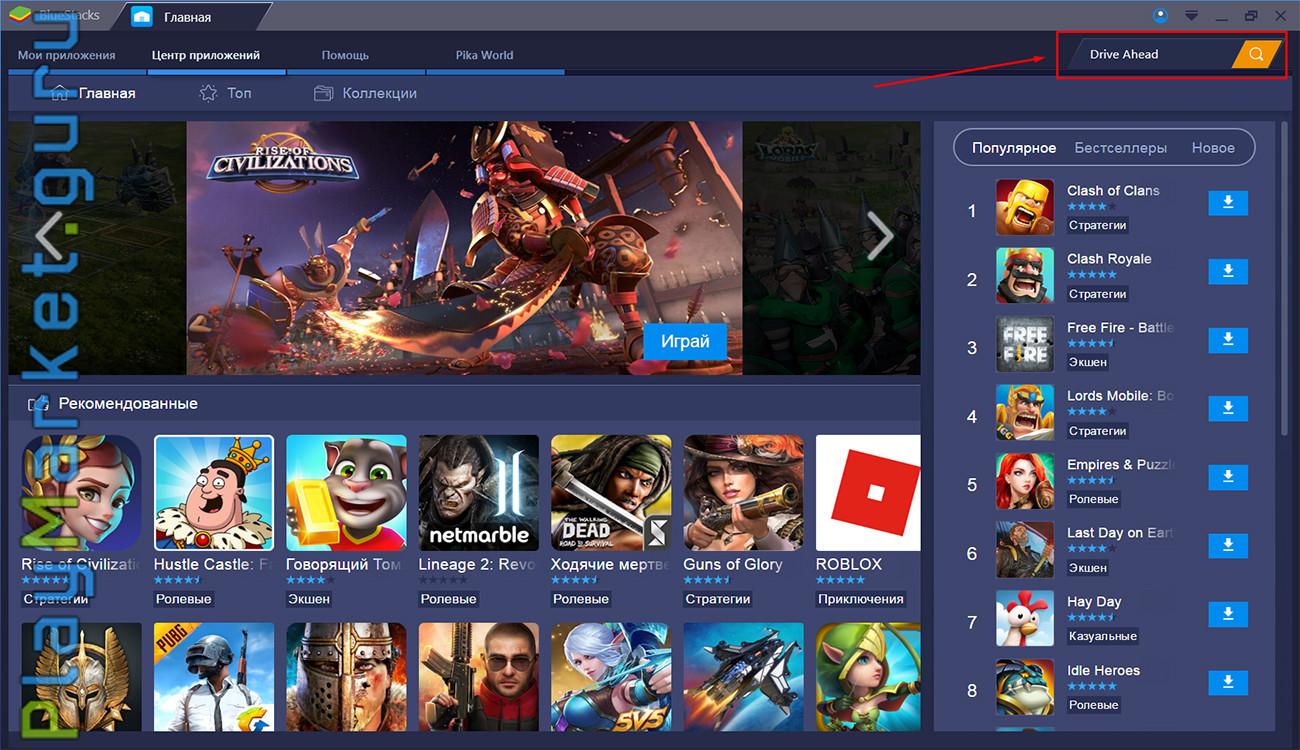Click the account avatar icon in title bar
The image size is (1300, 750).
[1160, 15]
